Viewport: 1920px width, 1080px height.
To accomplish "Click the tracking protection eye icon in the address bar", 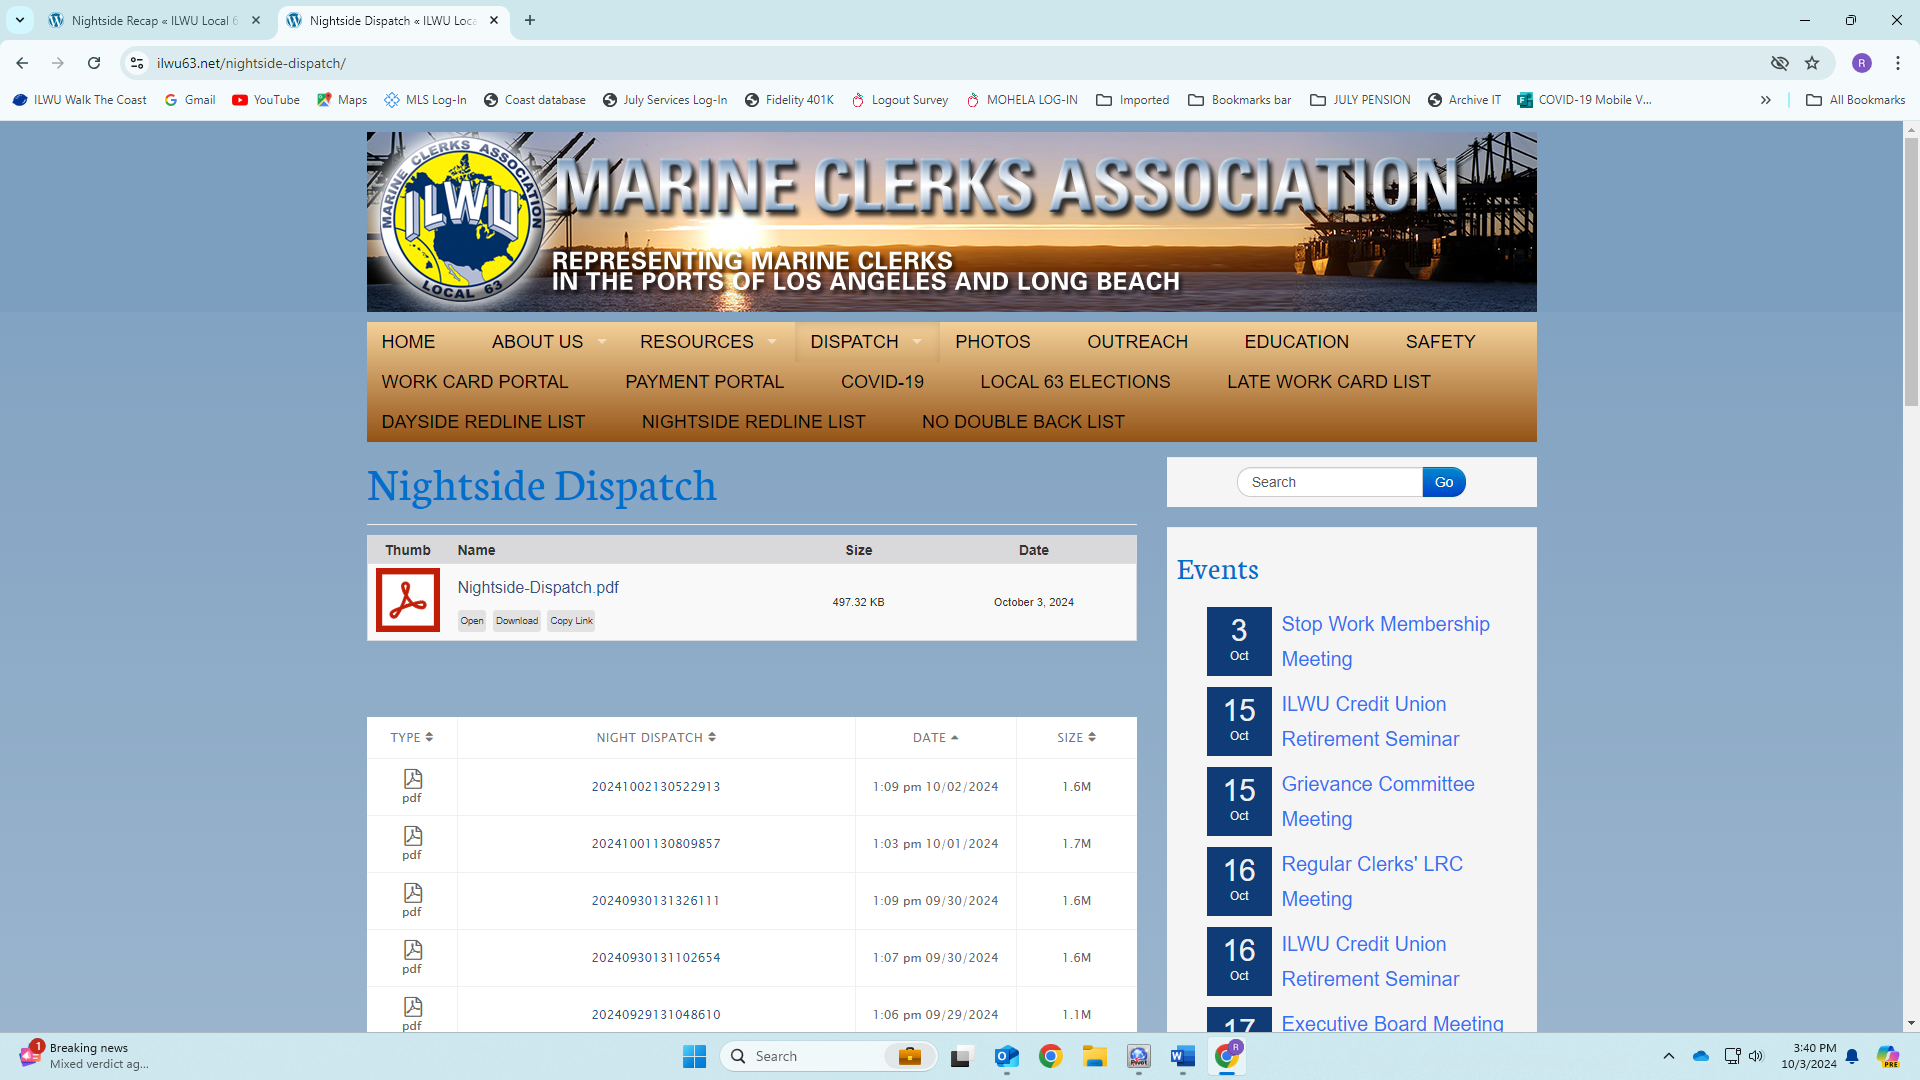I will 1780,63.
